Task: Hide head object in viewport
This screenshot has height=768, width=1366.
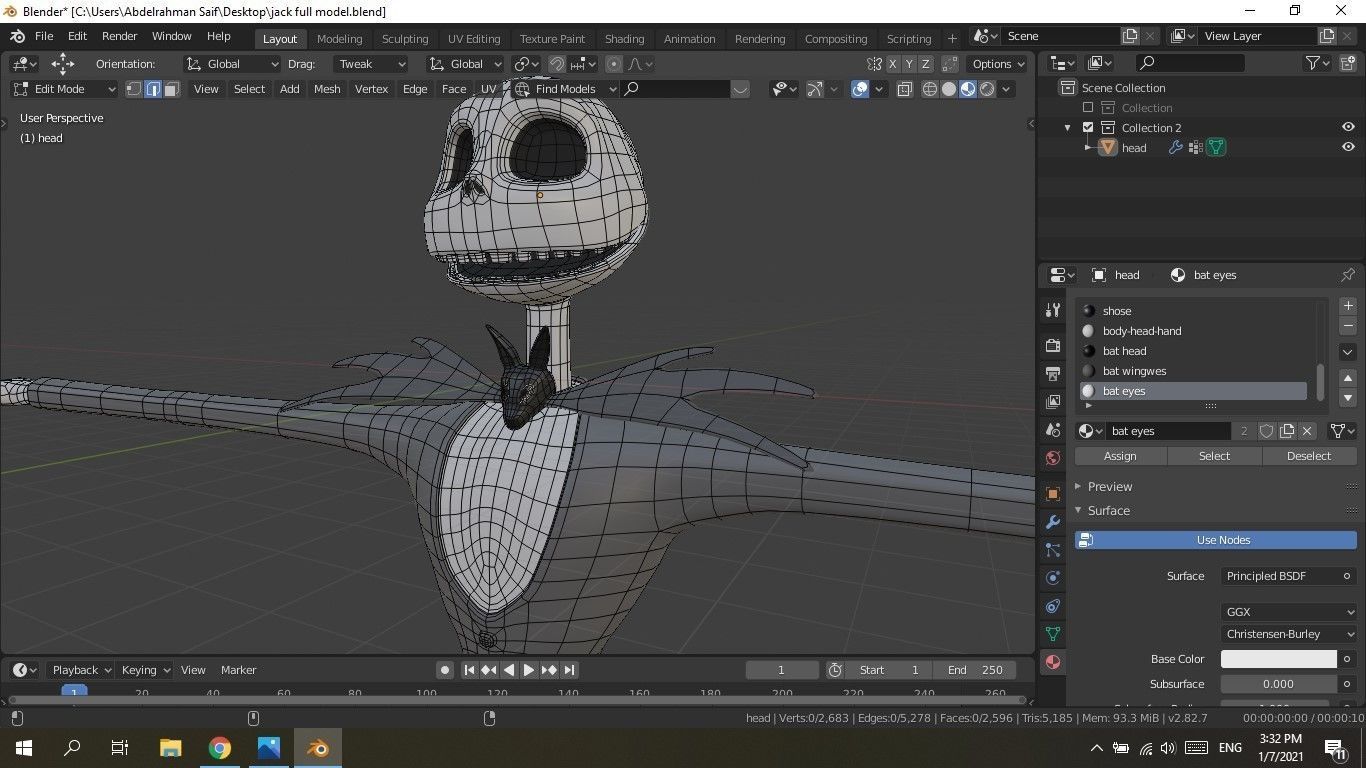Action: click(1348, 147)
